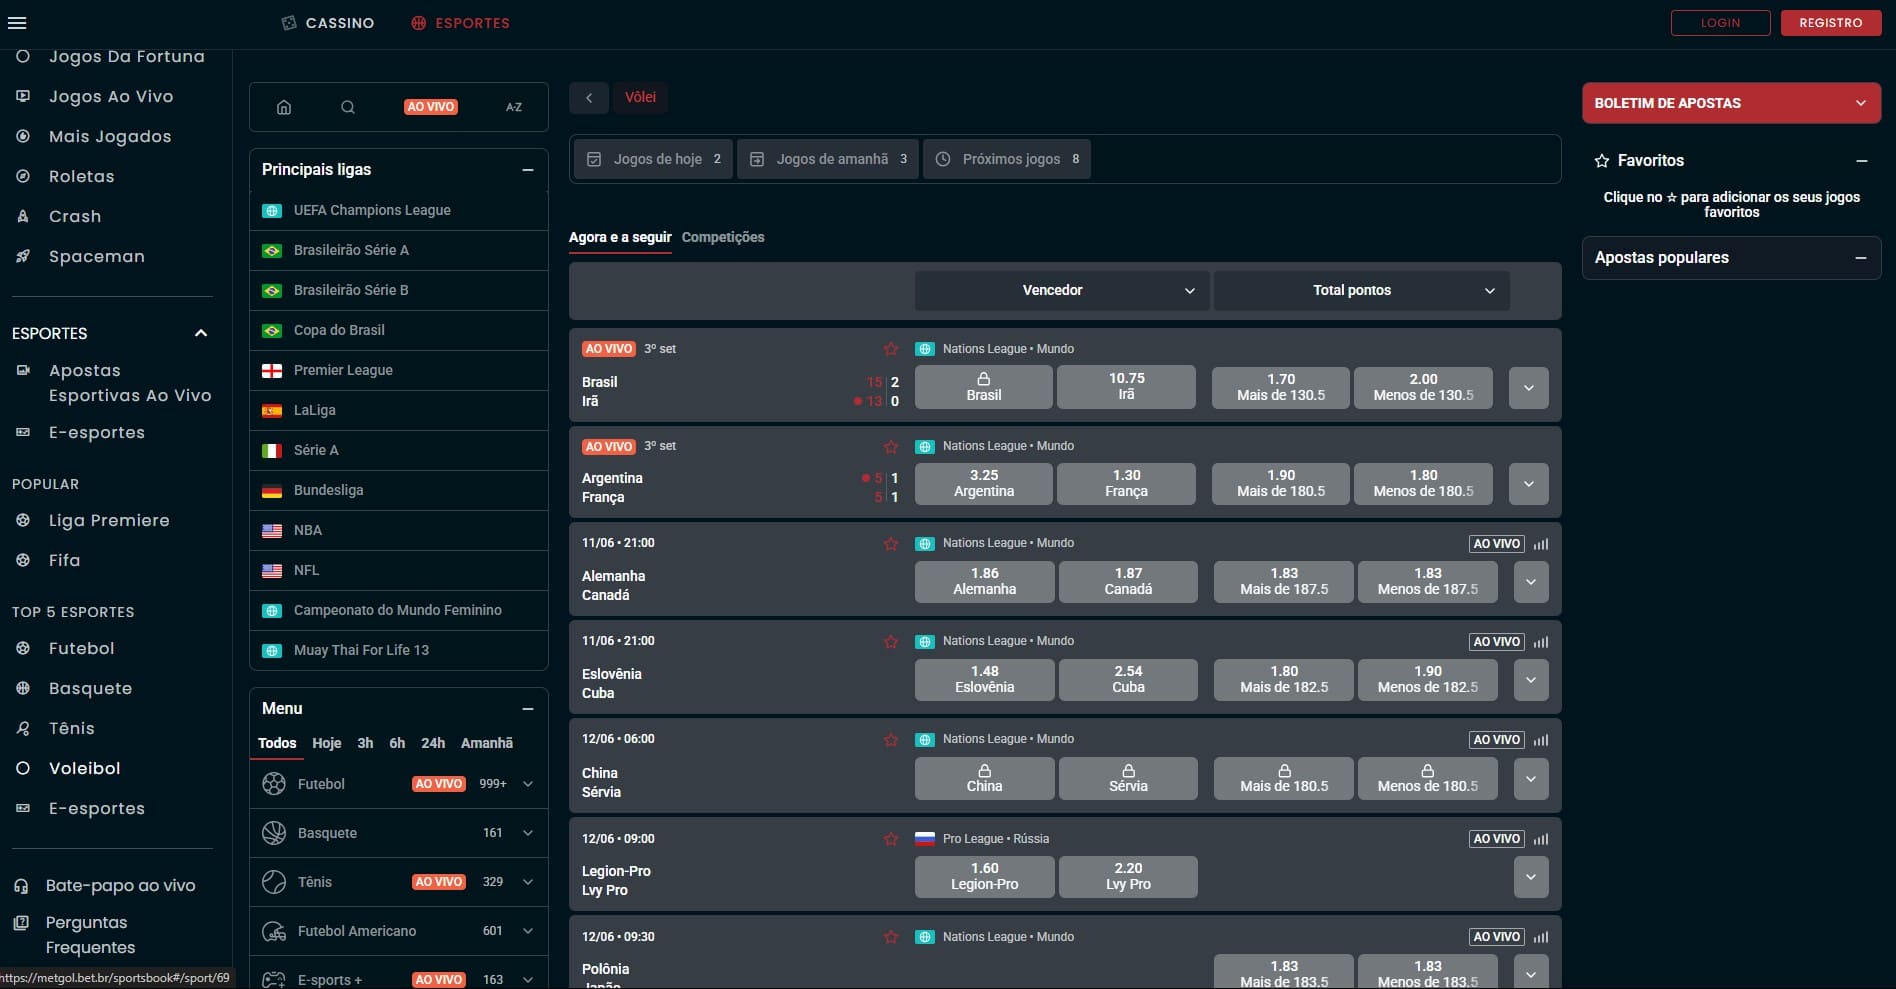Collapse the Menu panel
This screenshot has width=1896, height=989.
pos(528,709)
